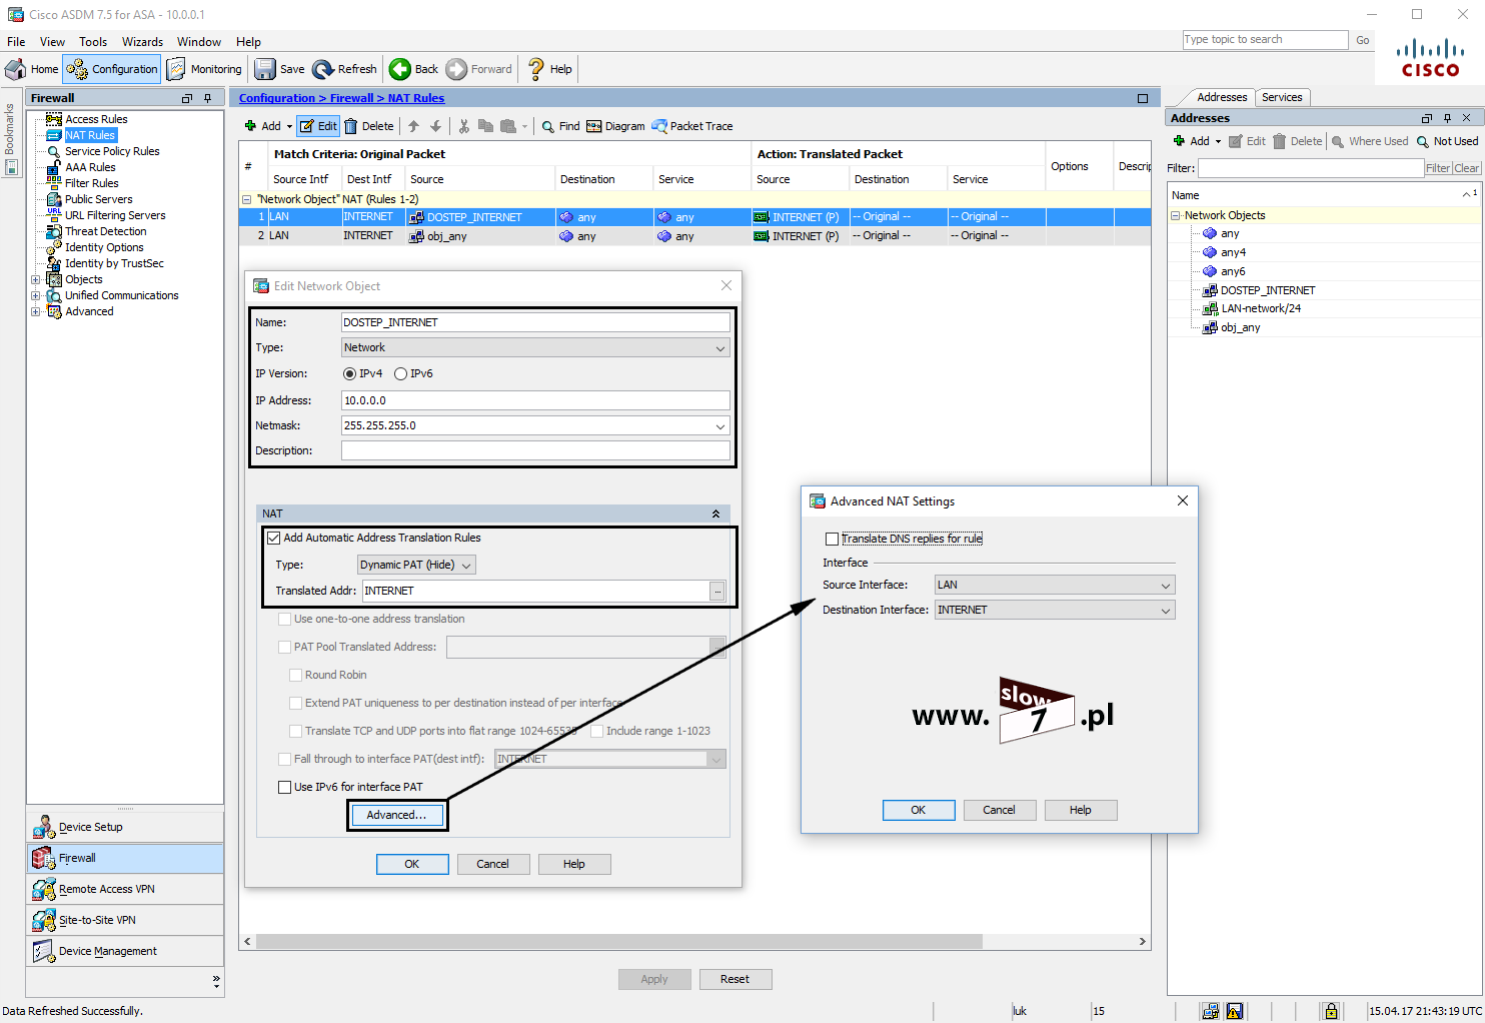Click Edit in NAT Rules toolbar
The width and height of the screenshot is (1485, 1023).
click(318, 126)
